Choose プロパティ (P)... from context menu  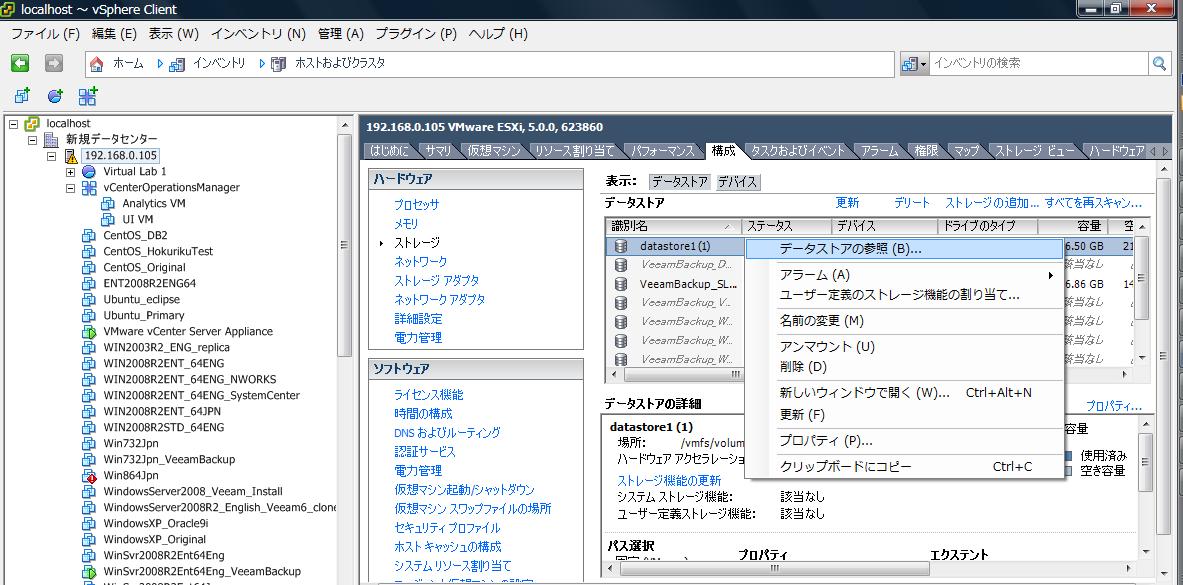(904, 441)
